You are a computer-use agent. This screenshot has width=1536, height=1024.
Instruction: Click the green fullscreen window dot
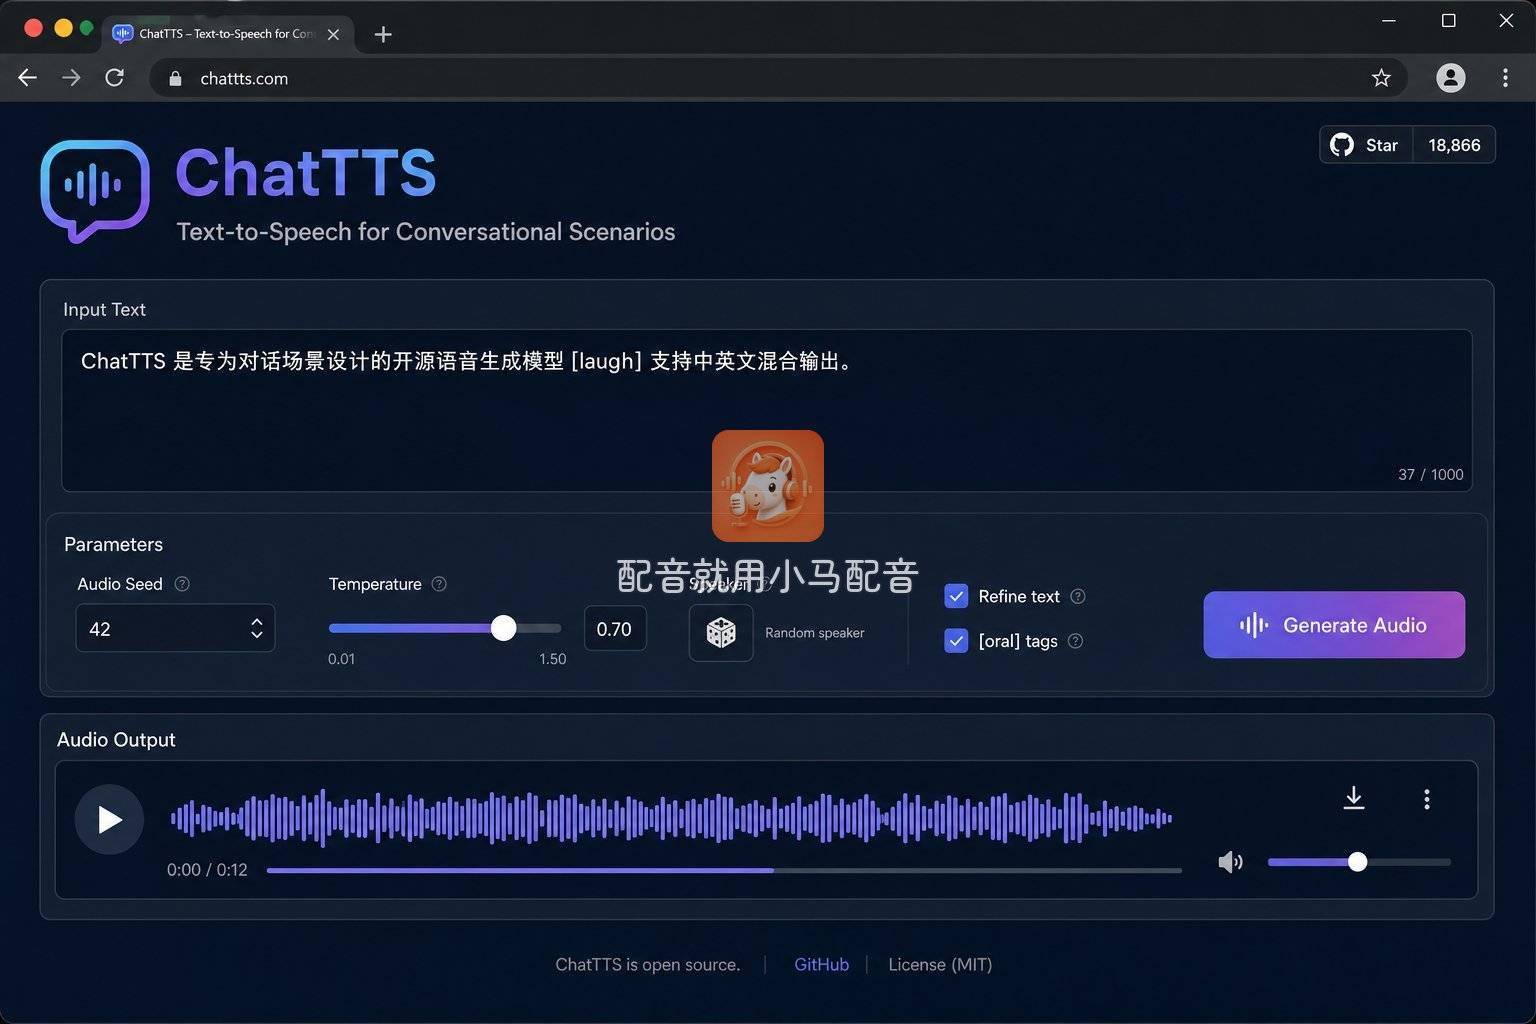pyautogui.click(x=87, y=28)
